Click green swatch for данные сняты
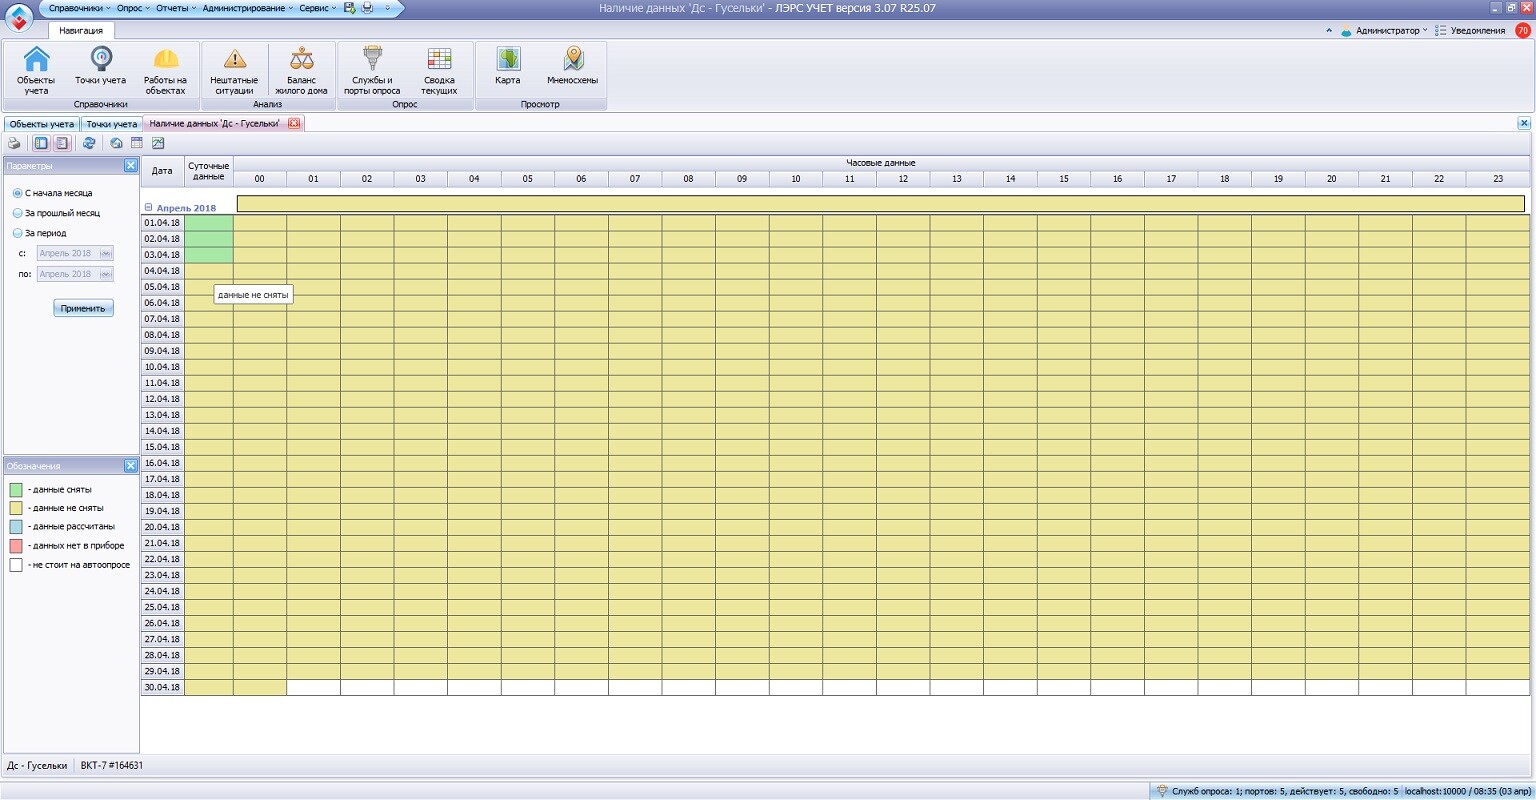Viewport: 1536px width, 800px height. pyautogui.click(x=16, y=490)
